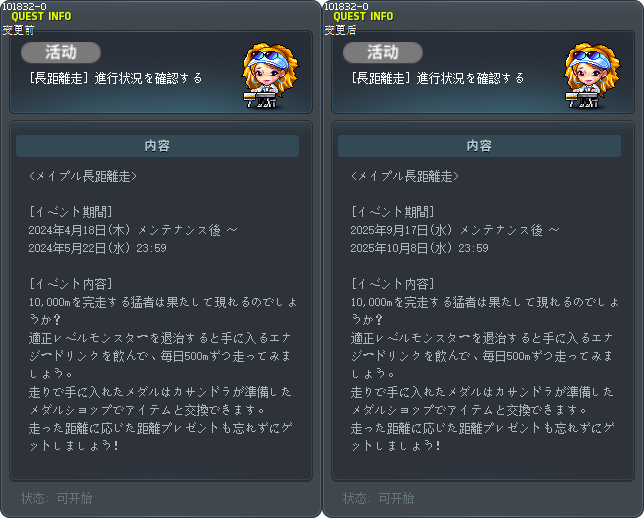Click the 2024年5月22日 event end date line
The width and height of the screenshot is (644, 518).
(98, 248)
